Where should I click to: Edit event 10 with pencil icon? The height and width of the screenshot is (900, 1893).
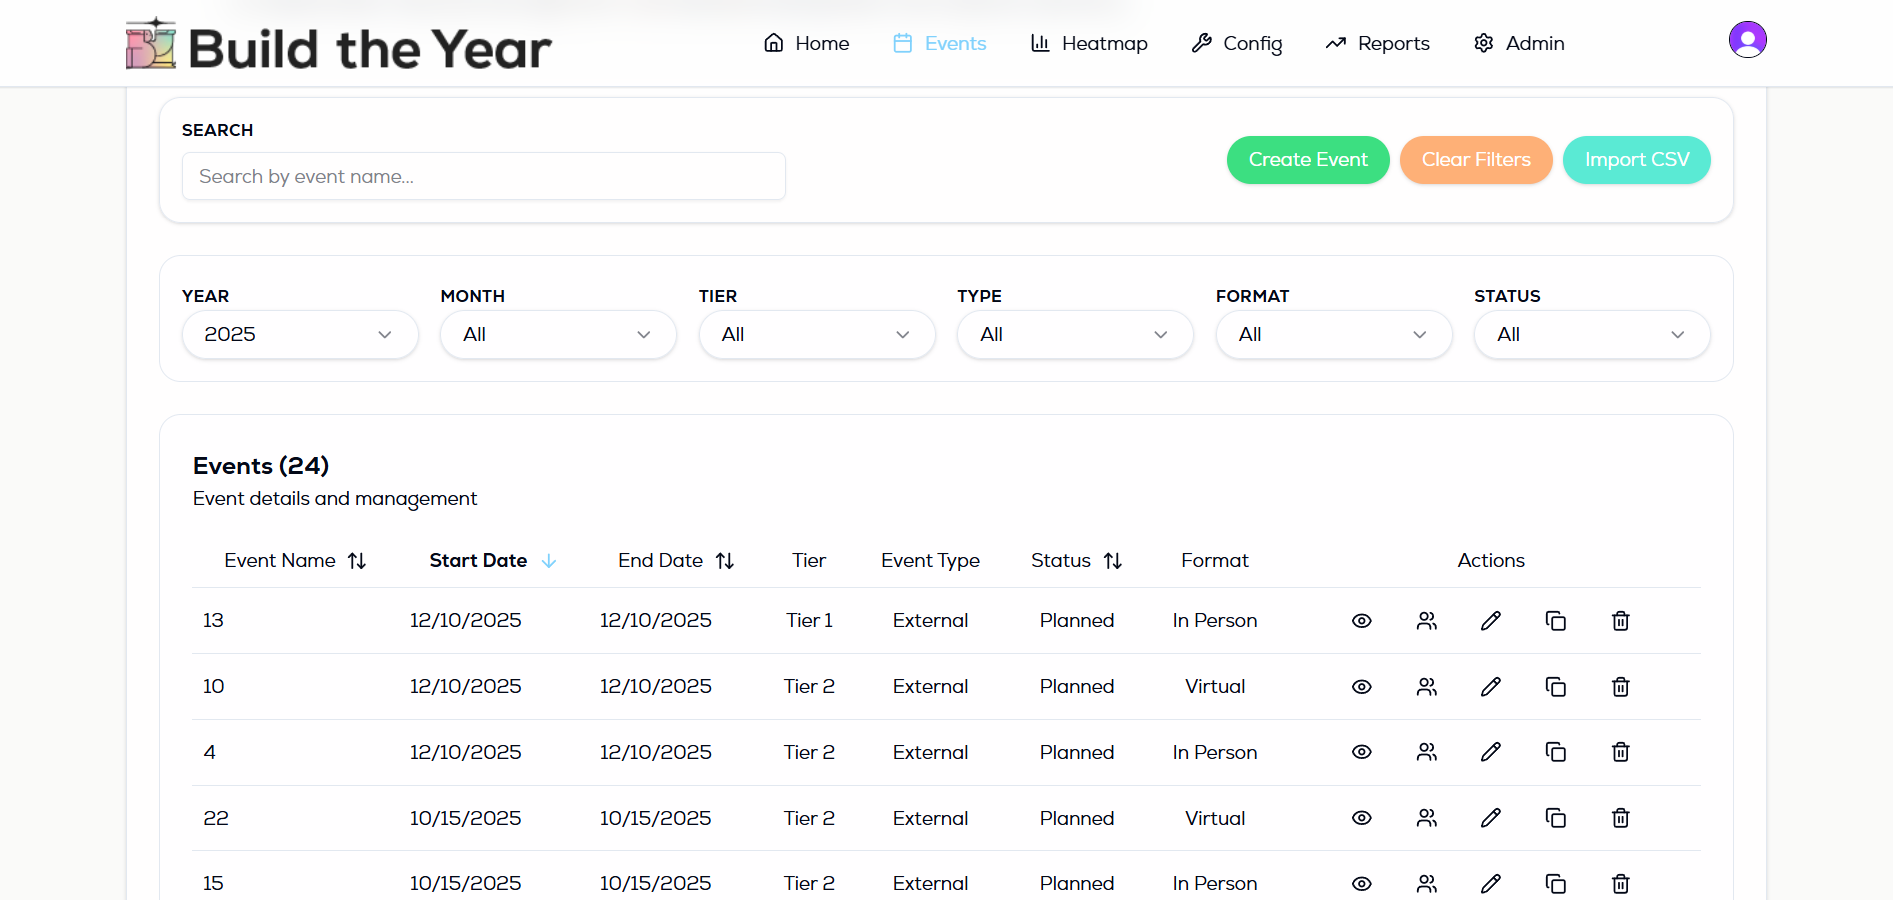[x=1491, y=687]
